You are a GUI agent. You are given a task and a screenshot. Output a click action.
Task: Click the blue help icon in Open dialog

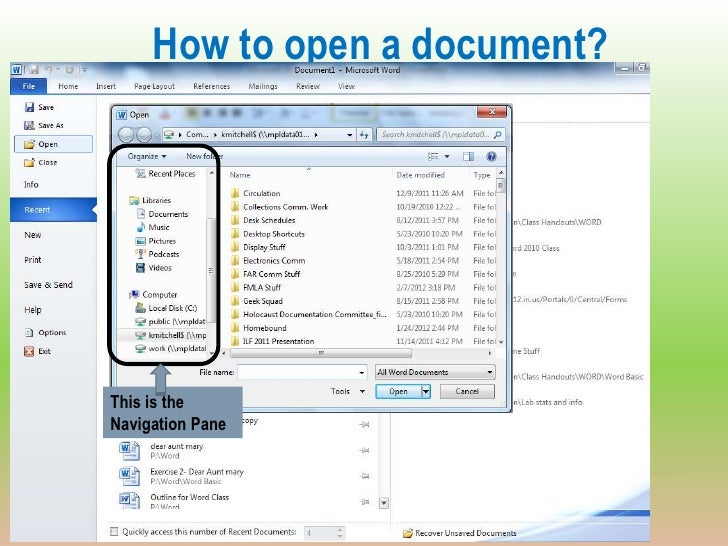tap(491, 156)
